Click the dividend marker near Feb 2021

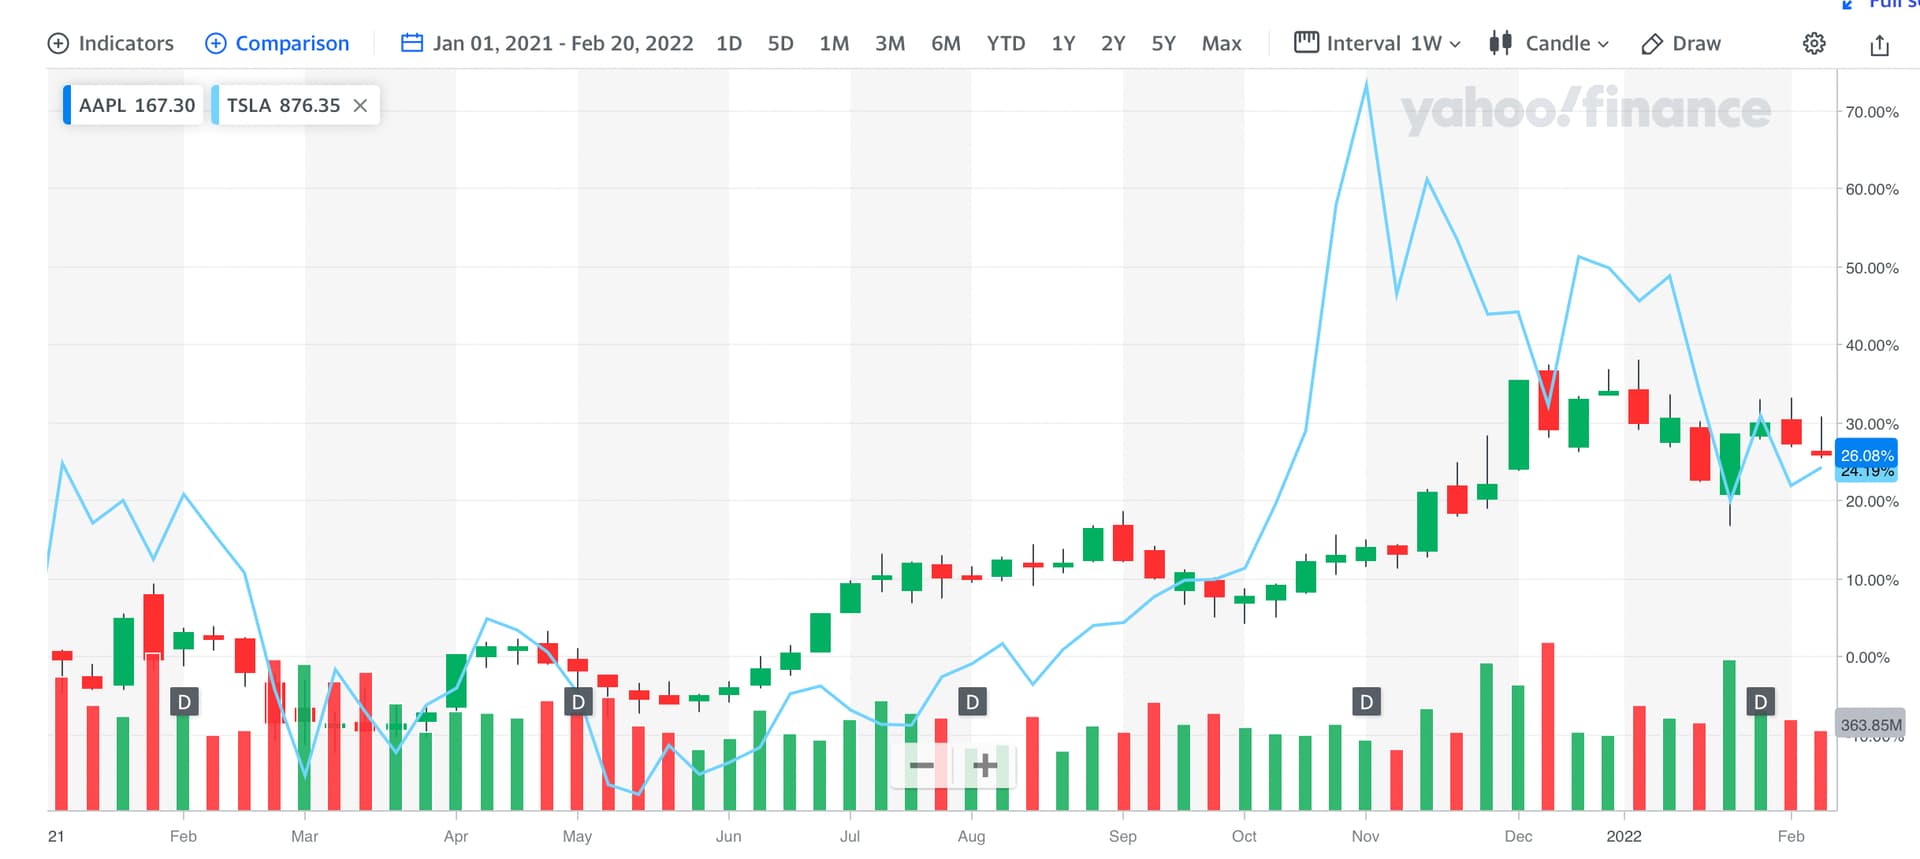point(184,702)
